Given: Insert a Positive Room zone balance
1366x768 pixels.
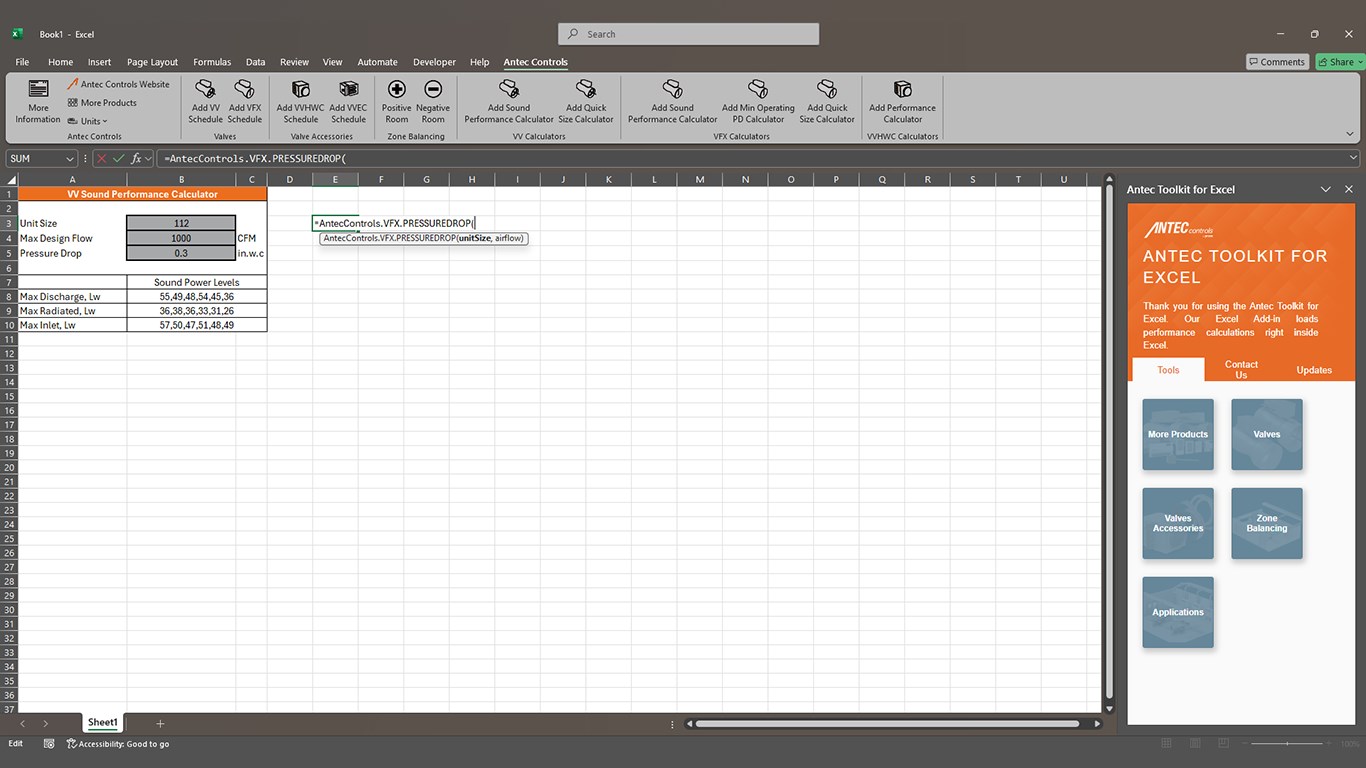Looking at the screenshot, I should (x=397, y=101).
